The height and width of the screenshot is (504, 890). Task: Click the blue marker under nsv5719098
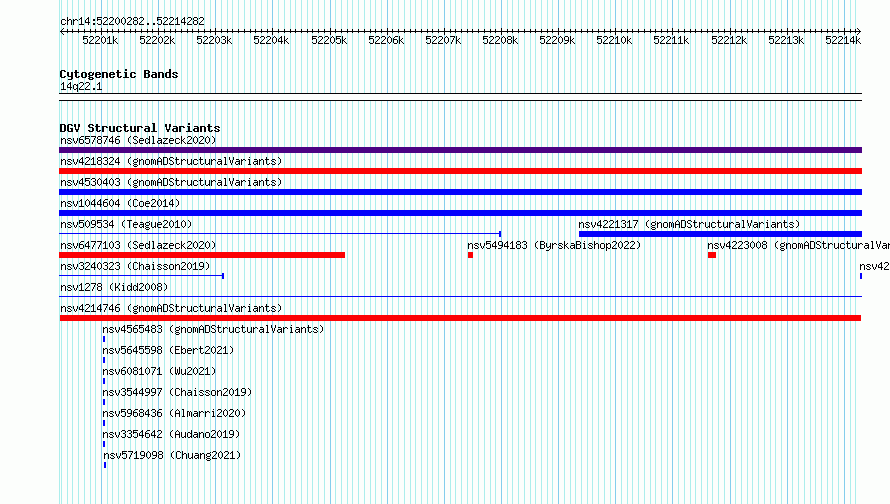pyautogui.click(x=105, y=465)
